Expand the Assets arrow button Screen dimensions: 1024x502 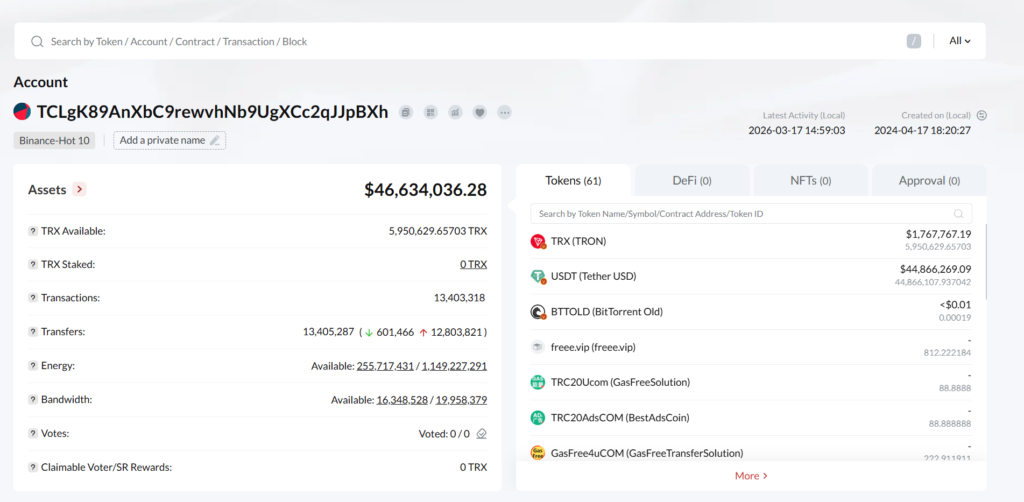[80, 189]
